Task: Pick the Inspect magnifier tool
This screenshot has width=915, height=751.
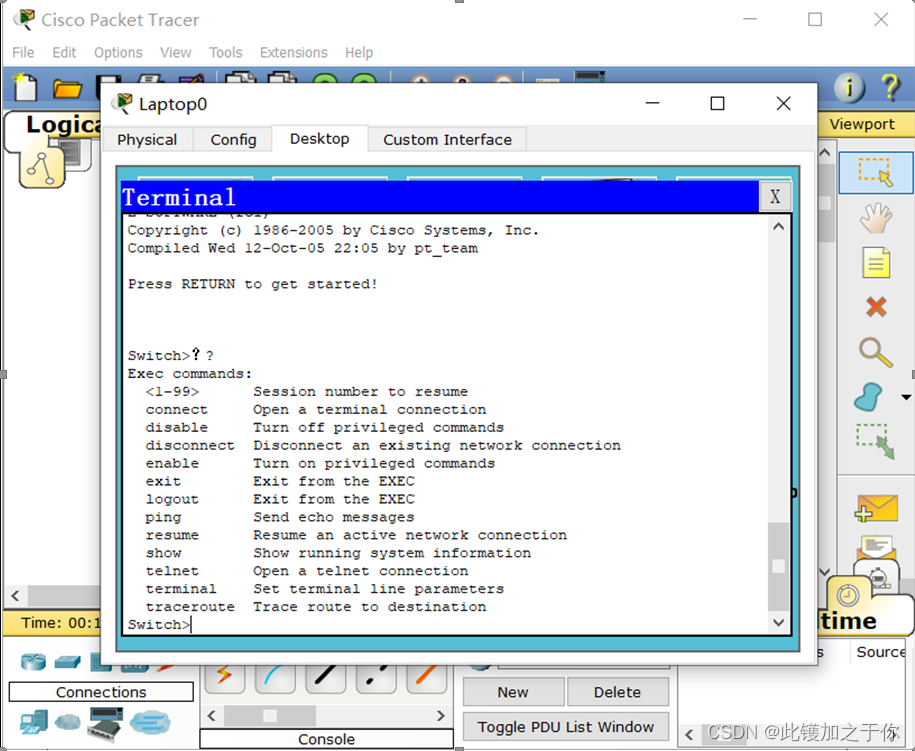Action: point(875,352)
